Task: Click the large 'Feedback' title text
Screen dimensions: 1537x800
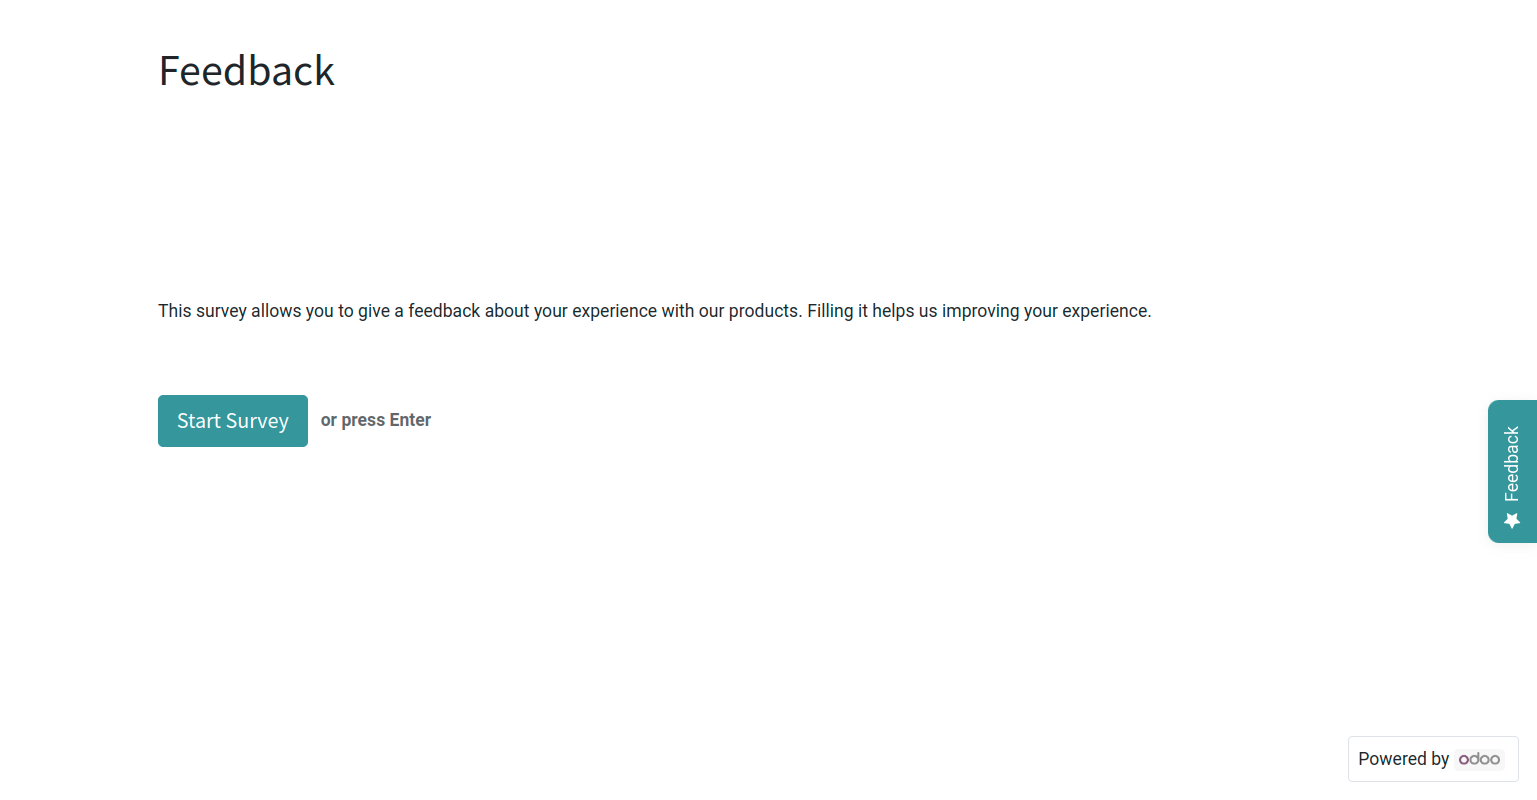Action: tap(247, 71)
